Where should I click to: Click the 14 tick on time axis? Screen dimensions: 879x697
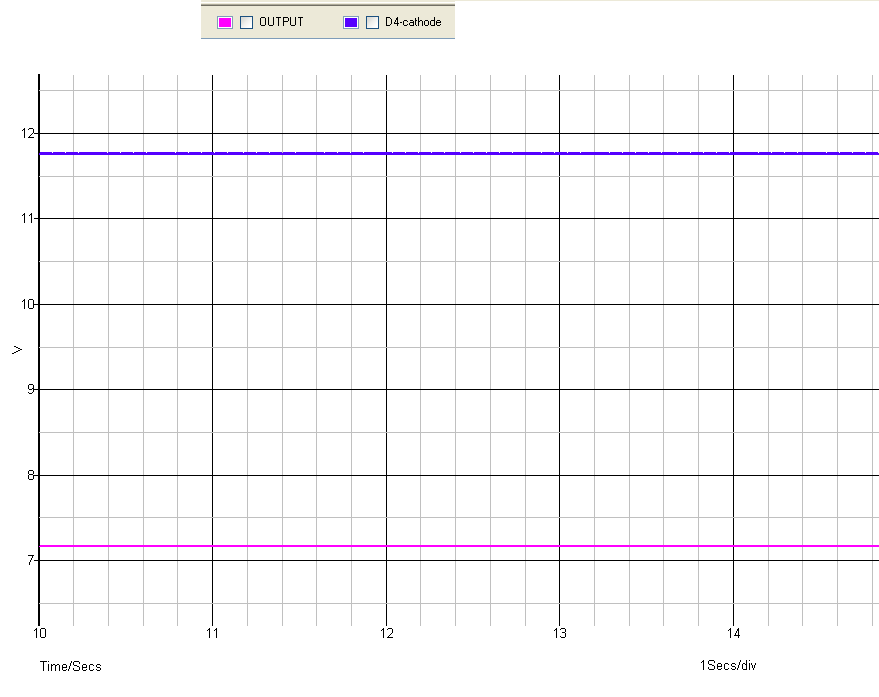pos(733,634)
